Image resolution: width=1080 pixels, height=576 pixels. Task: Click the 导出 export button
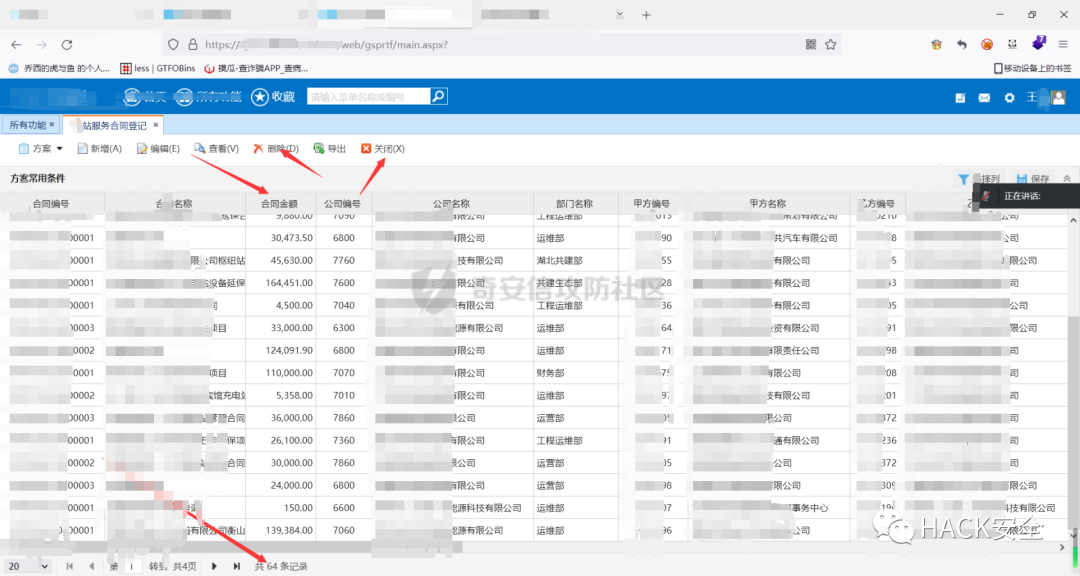[x=329, y=149]
